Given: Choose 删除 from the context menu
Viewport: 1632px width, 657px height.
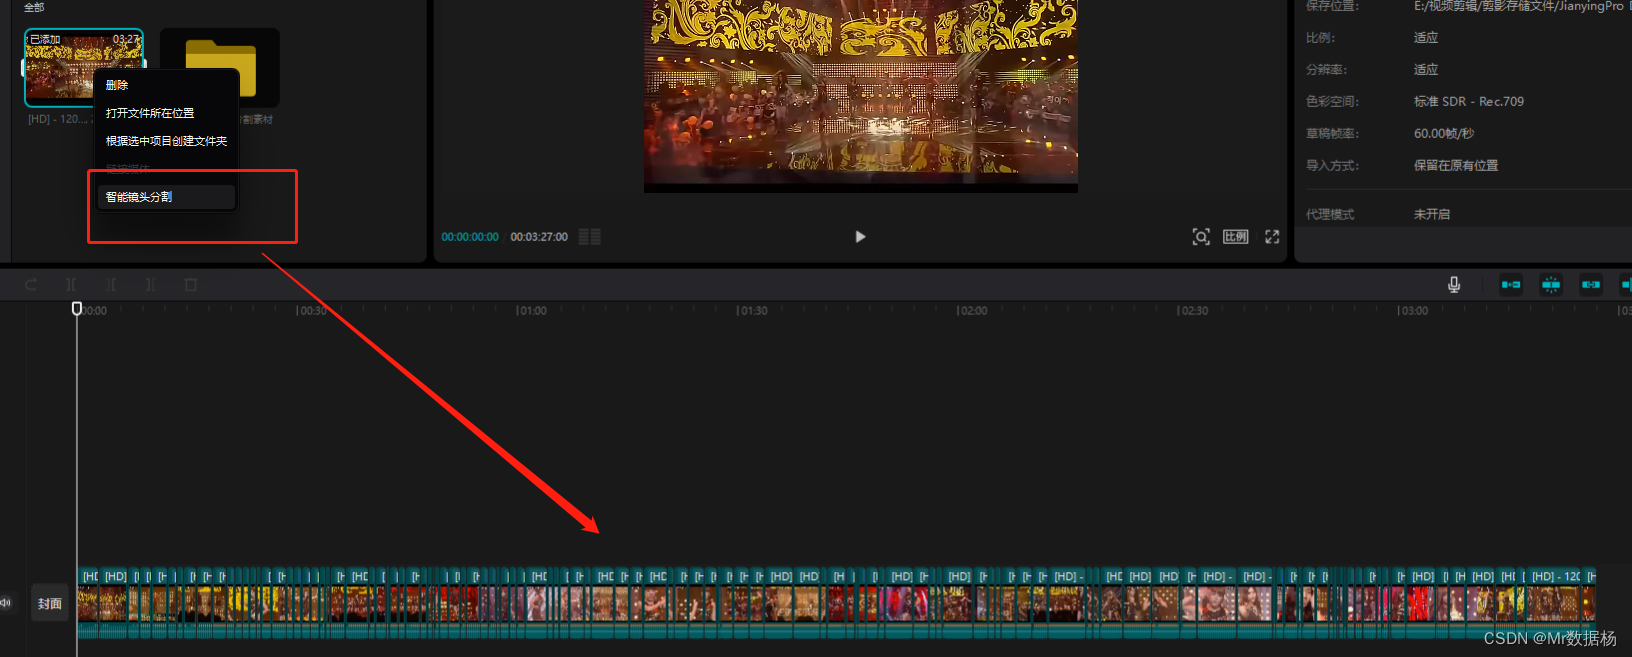Looking at the screenshot, I should coord(117,85).
